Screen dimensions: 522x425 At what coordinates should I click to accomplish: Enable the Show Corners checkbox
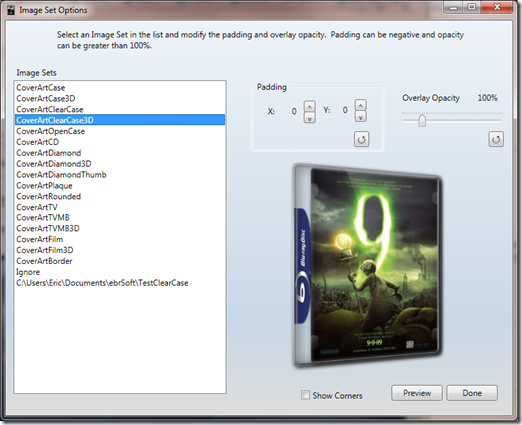click(x=305, y=395)
